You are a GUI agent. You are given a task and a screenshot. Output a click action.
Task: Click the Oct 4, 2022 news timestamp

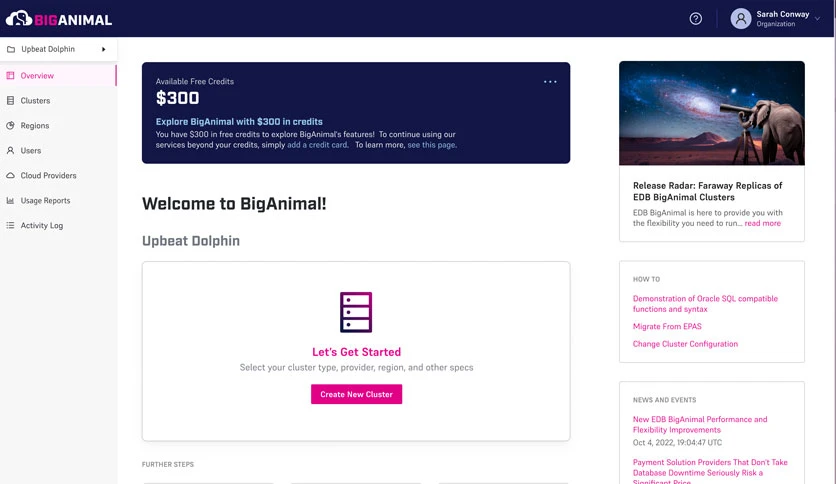pyautogui.click(x=677, y=442)
